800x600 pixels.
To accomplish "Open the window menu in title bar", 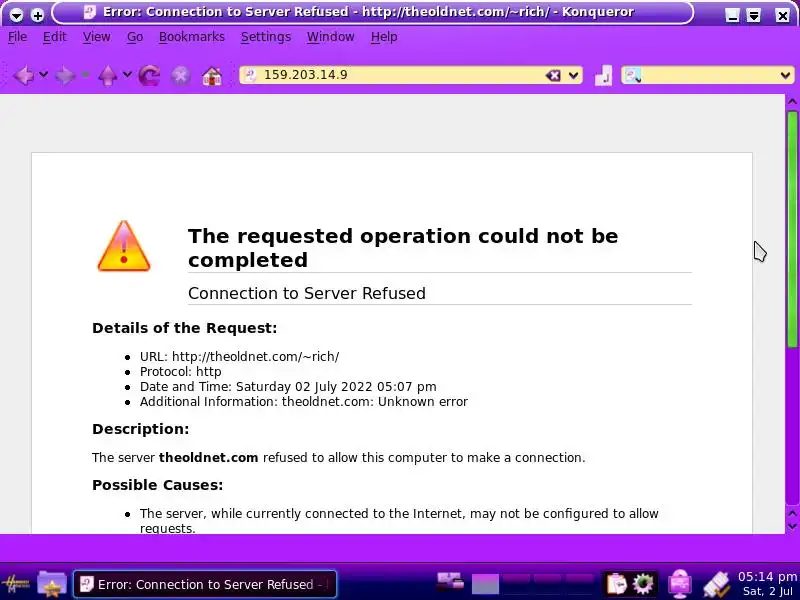I will click(16, 15).
